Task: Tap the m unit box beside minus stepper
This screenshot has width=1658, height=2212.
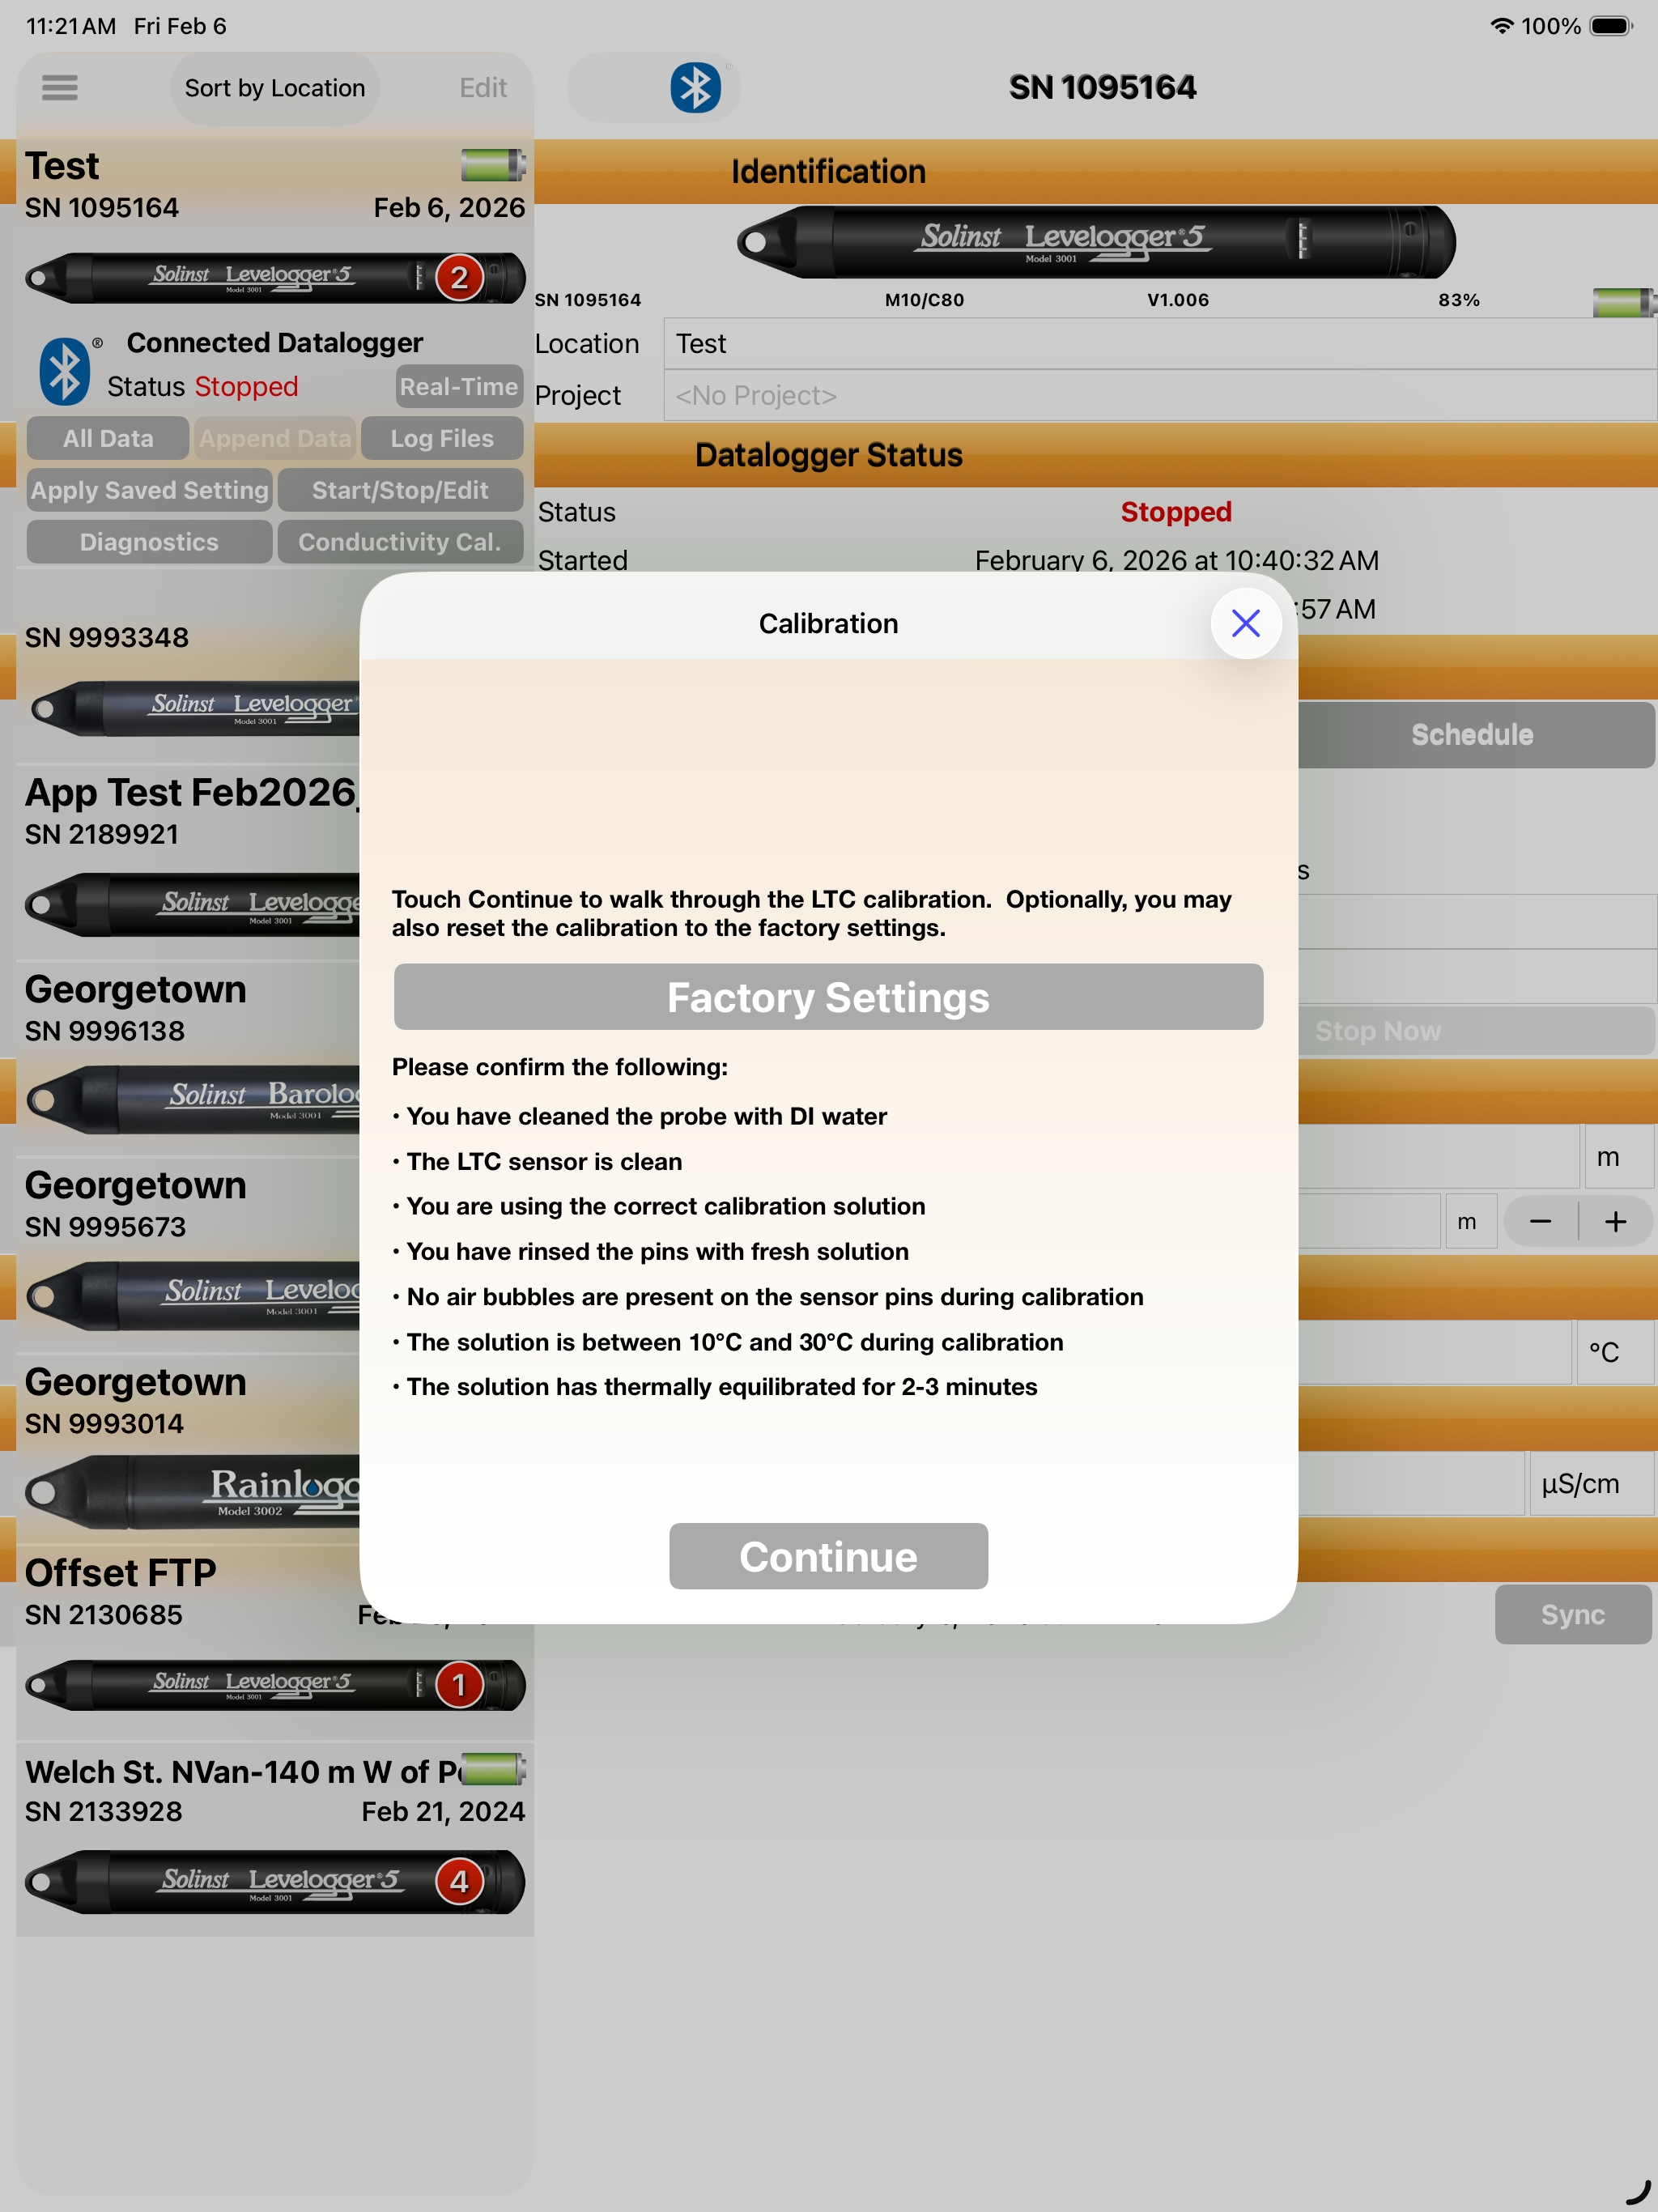Action: (x=1470, y=1221)
